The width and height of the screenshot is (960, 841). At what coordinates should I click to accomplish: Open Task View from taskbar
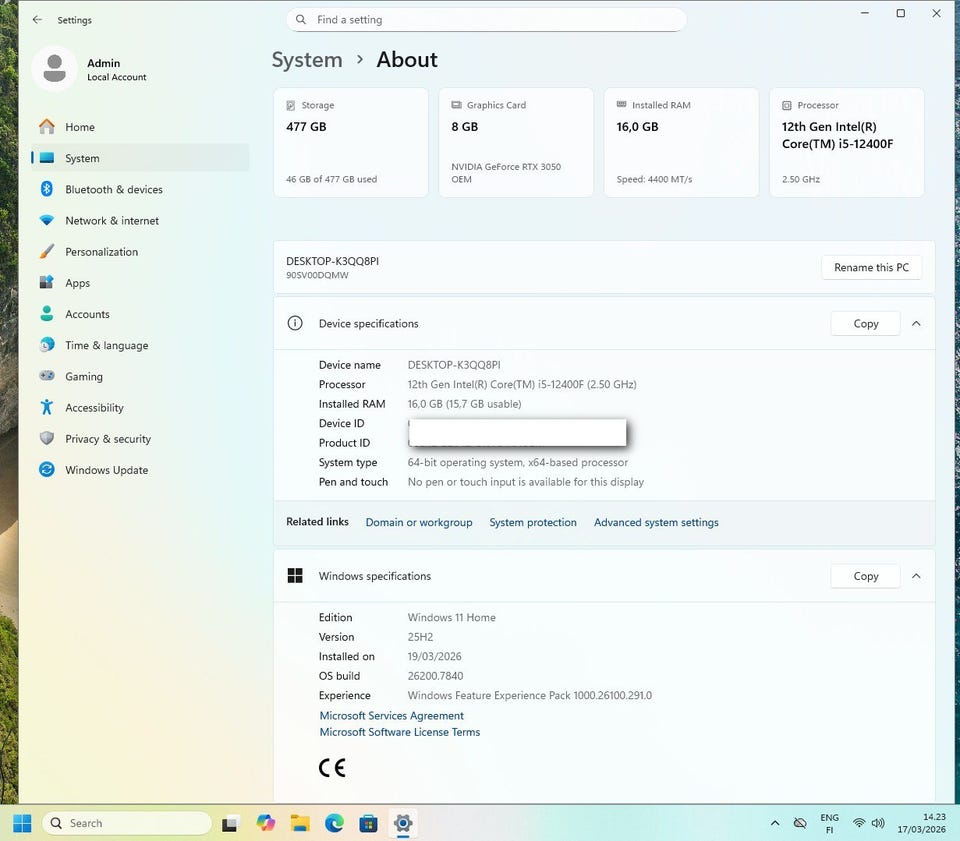pos(230,824)
